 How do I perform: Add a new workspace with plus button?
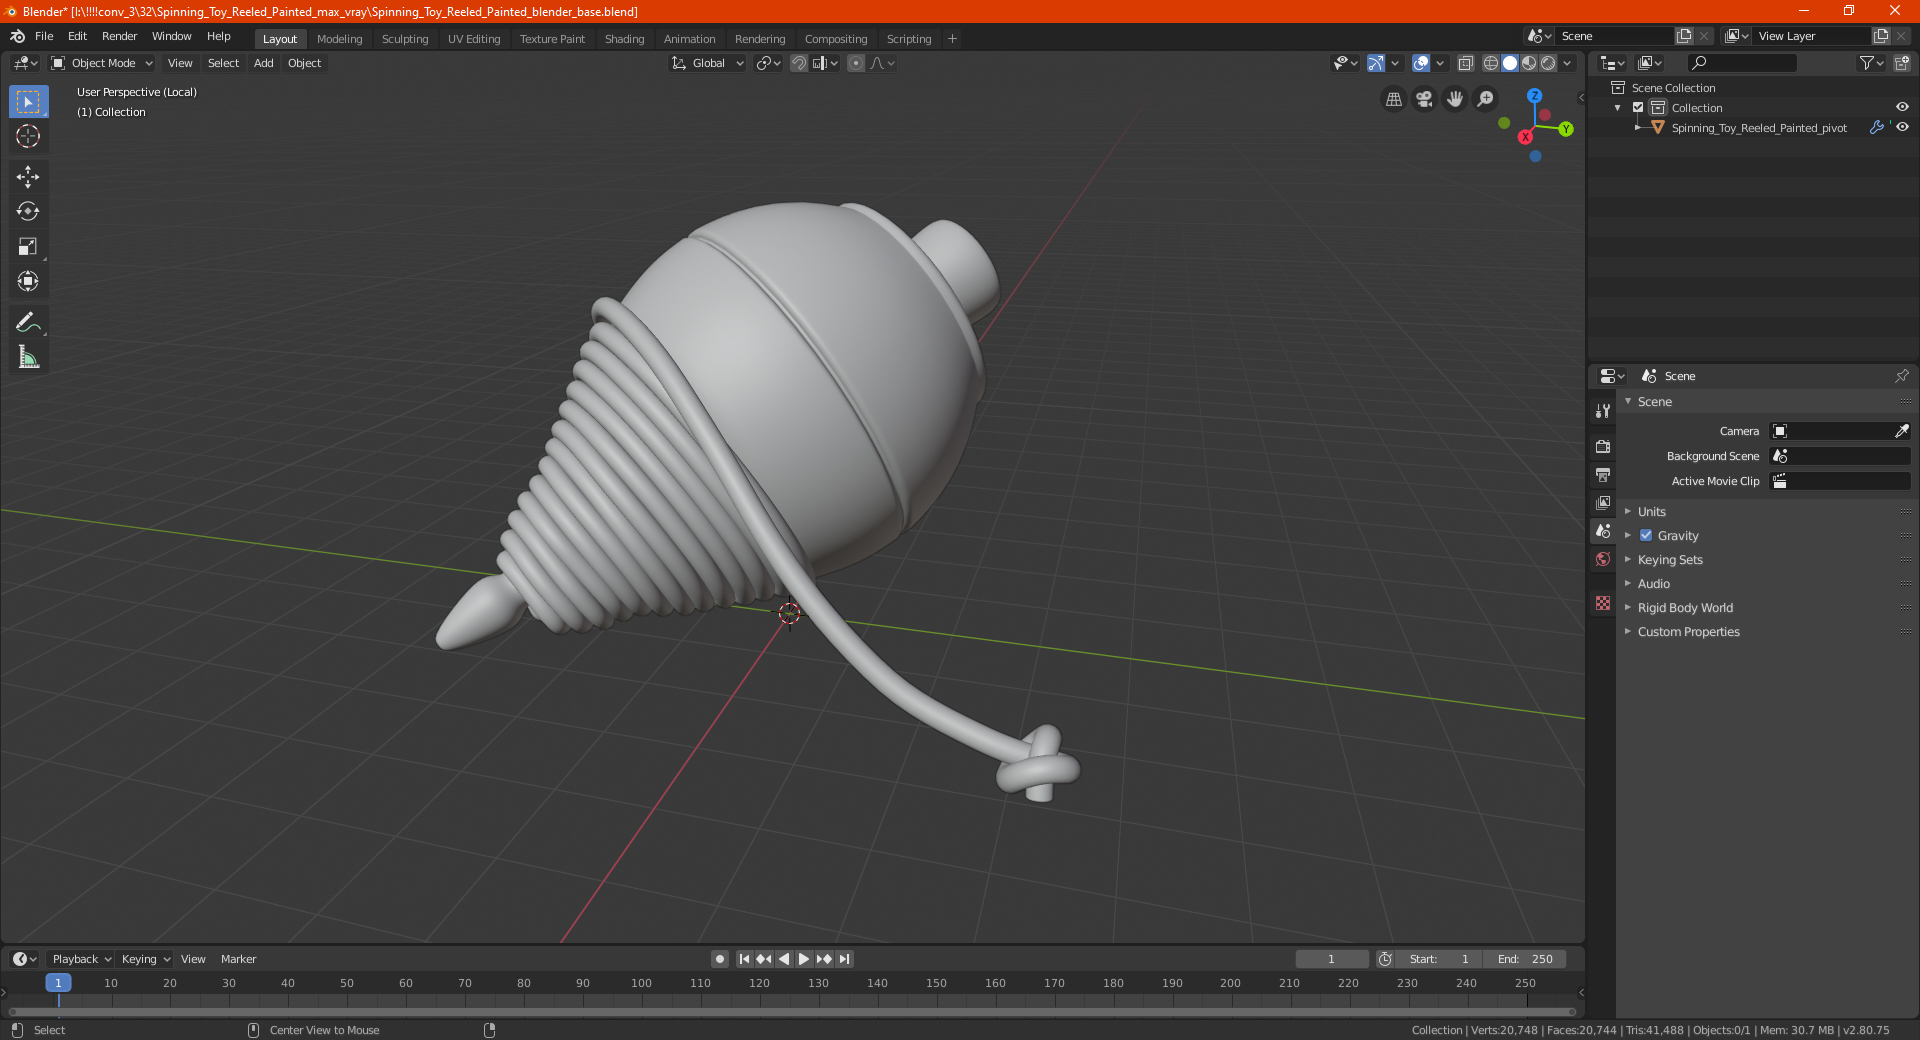[952, 39]
